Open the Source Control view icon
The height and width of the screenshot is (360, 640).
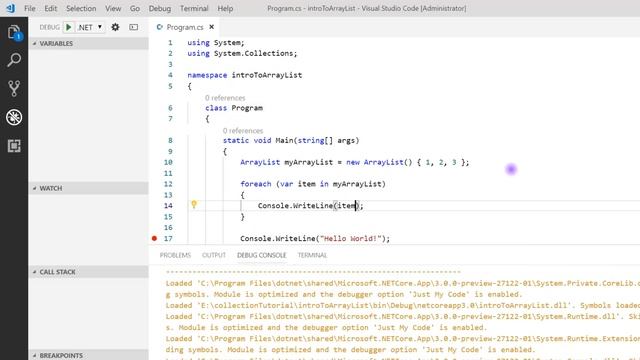pos(14,88)
